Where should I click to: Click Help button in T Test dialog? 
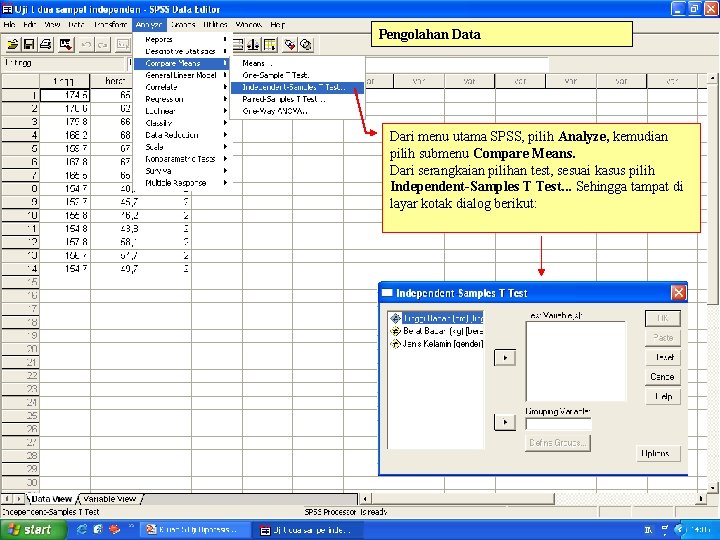663,397
